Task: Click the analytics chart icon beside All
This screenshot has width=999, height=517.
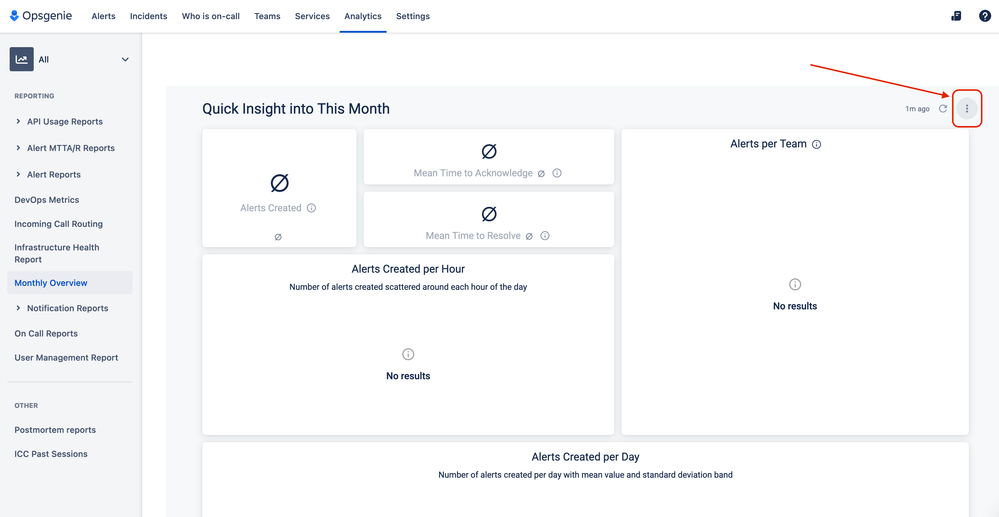Action: pyautogui.click(x=22, y=59)
